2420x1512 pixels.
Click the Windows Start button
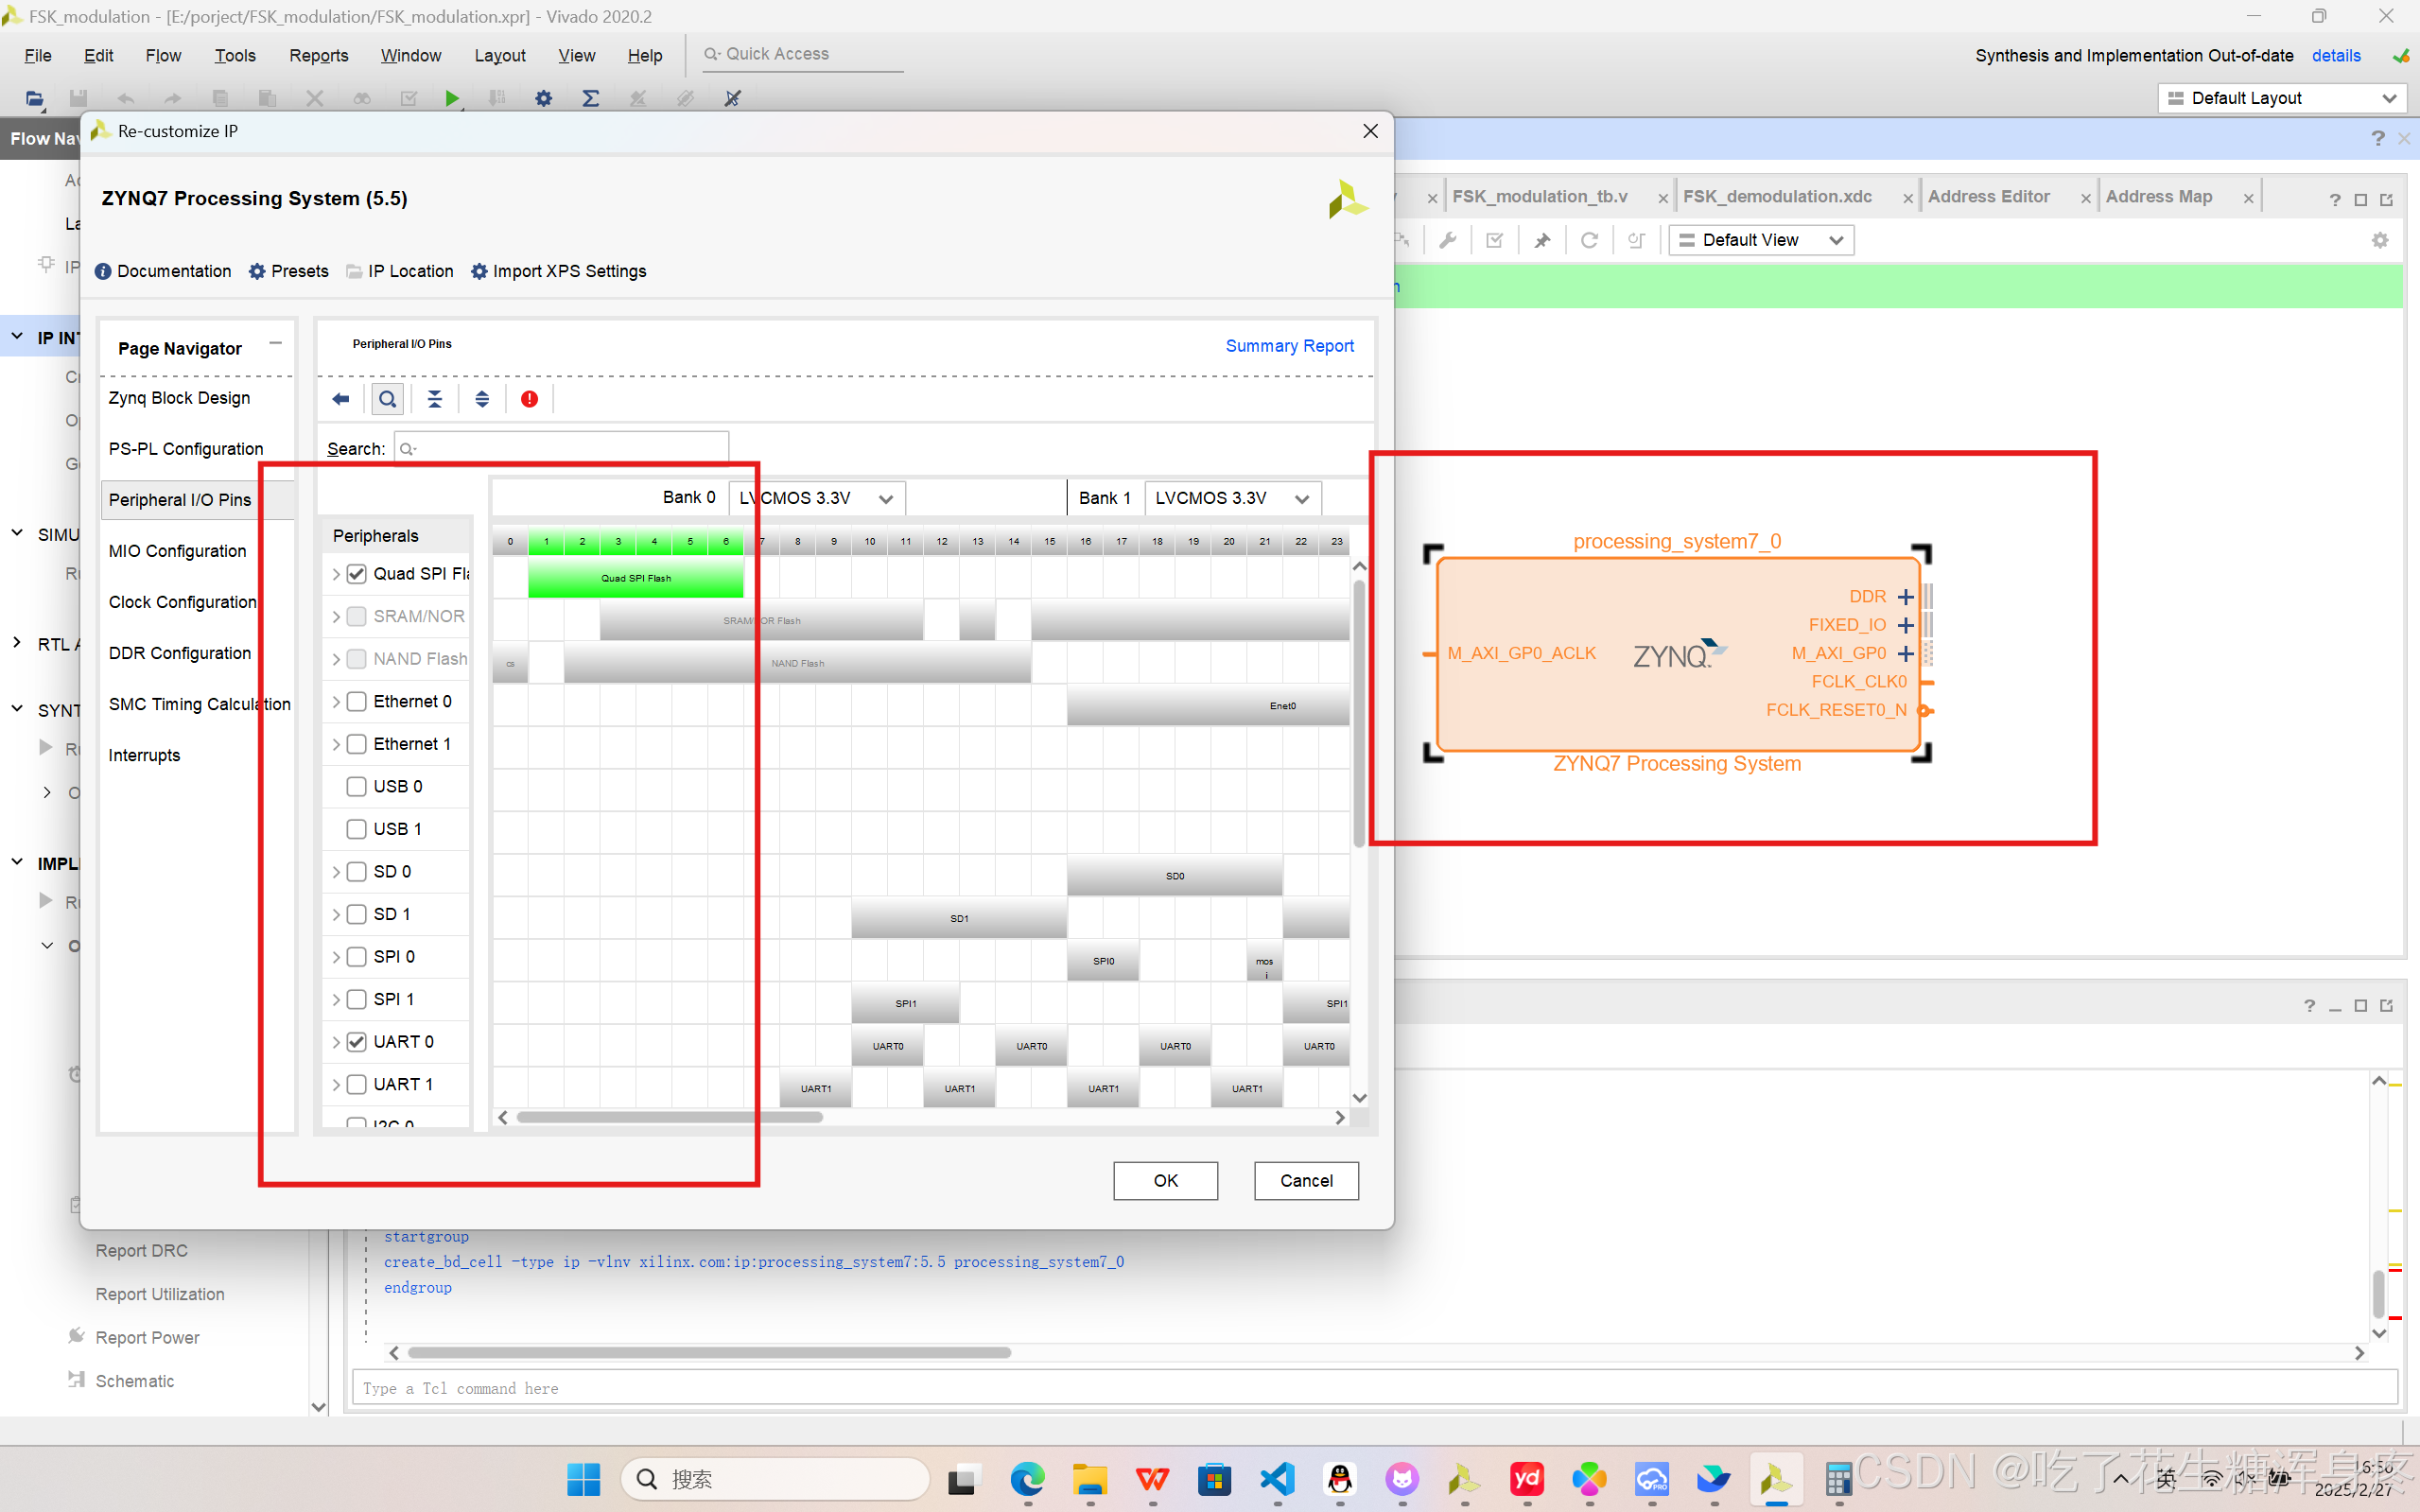584,1478
